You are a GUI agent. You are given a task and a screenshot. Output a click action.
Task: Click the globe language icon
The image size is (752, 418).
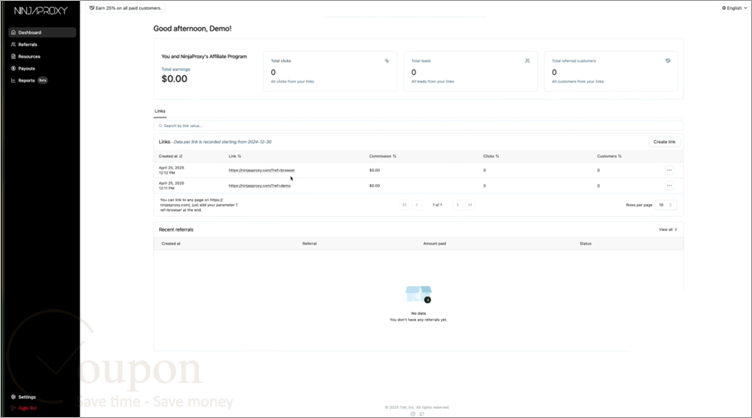click(x=724, y=8)
